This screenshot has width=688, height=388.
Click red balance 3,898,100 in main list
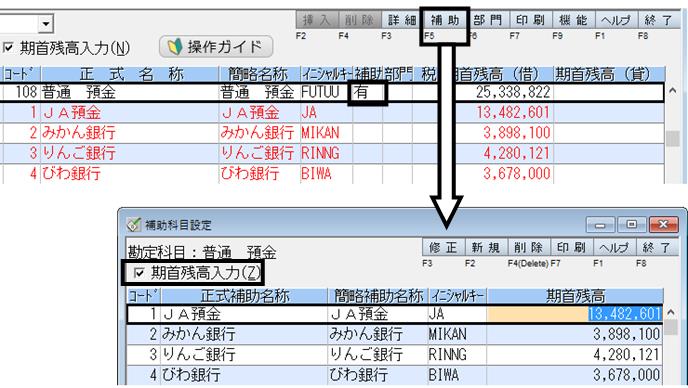516,133
